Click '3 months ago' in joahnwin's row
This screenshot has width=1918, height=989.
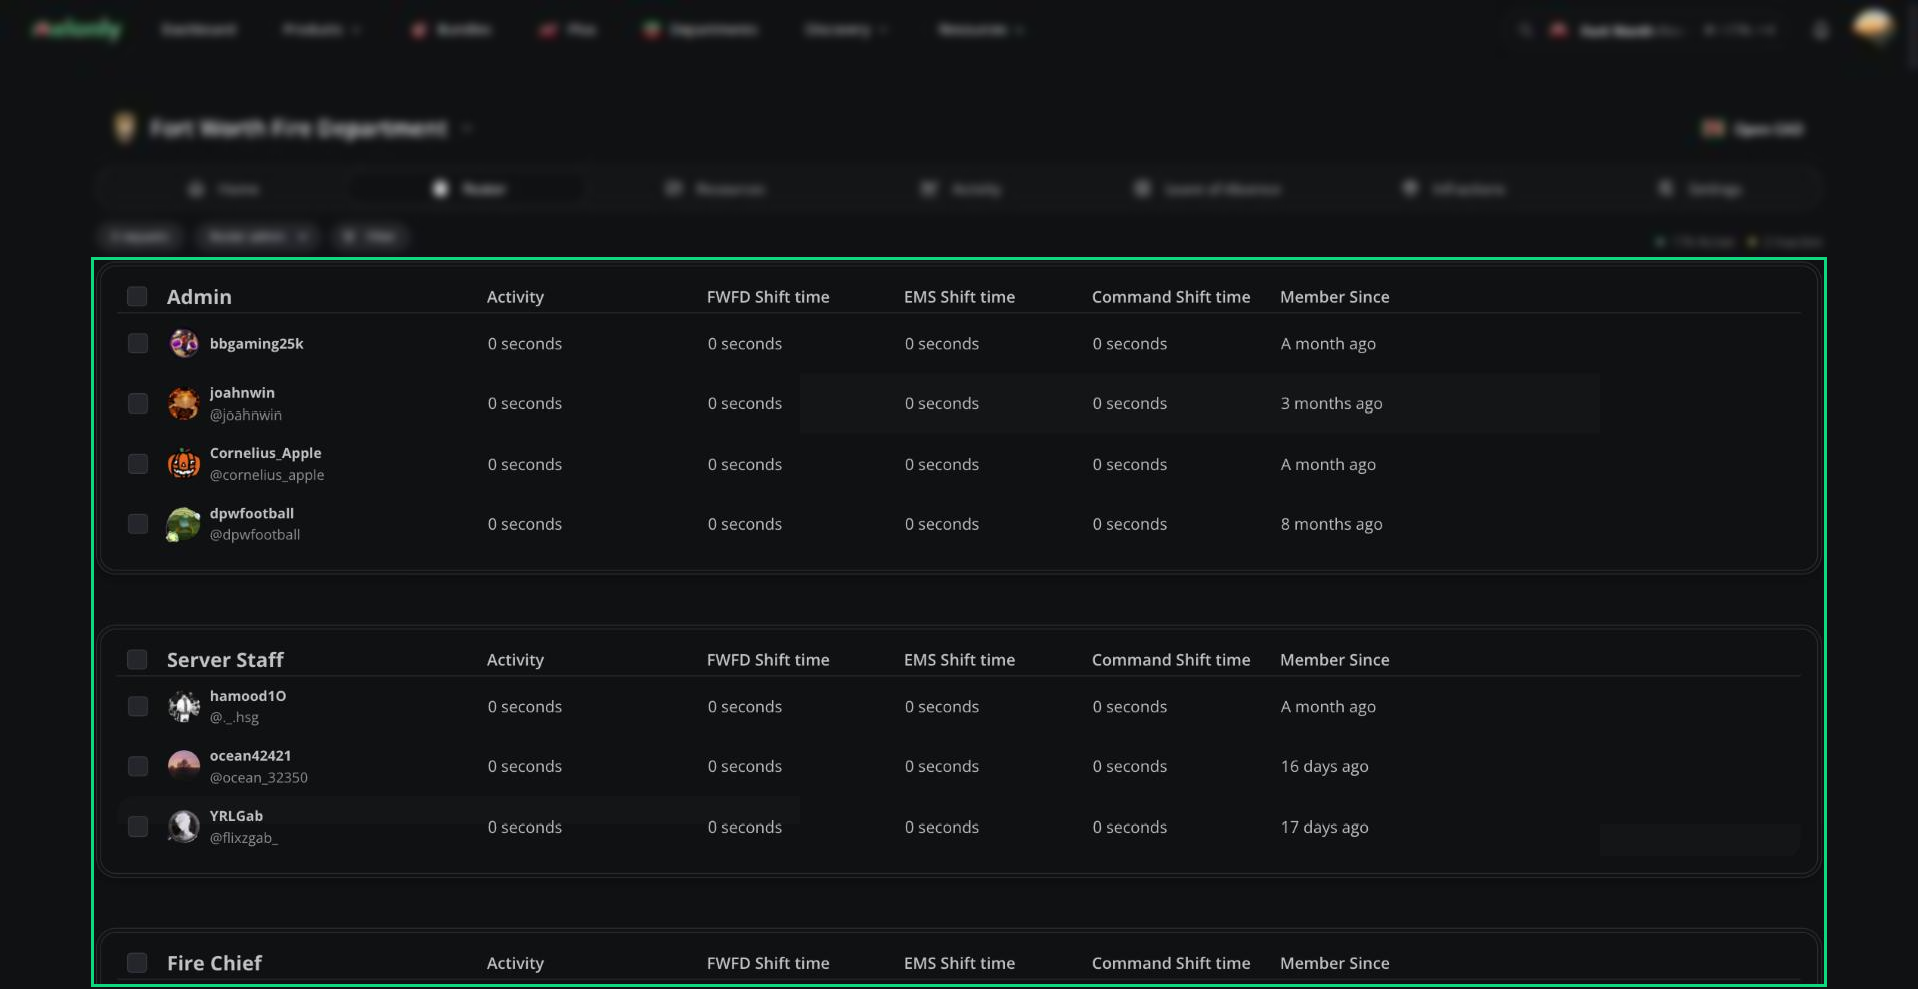(1332, 404)
